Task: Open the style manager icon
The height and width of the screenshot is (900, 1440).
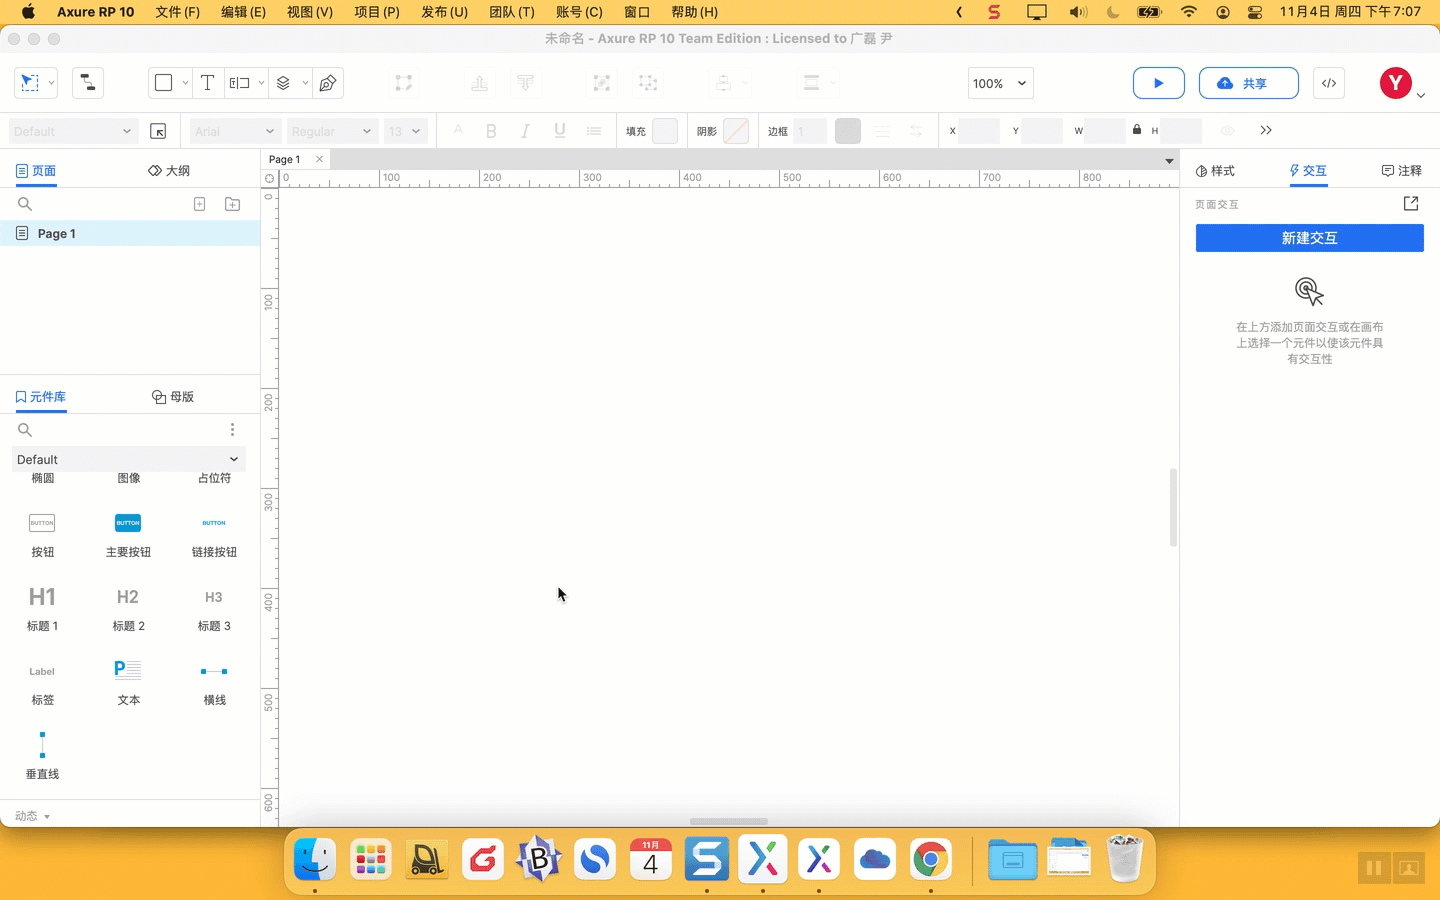Action: [158, 131]
